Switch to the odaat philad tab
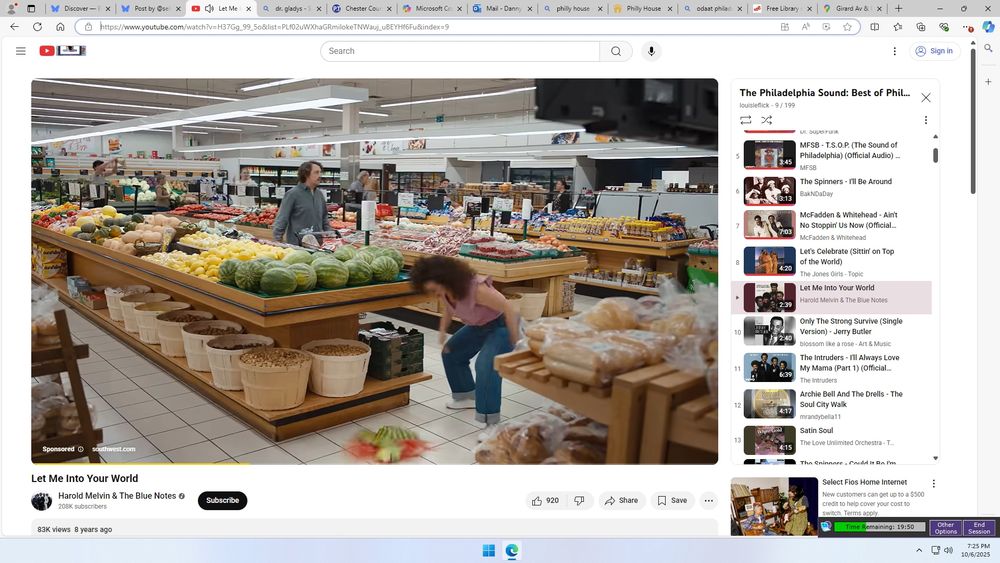This screenshot has width=1000, height=563. tap(713, 8)
